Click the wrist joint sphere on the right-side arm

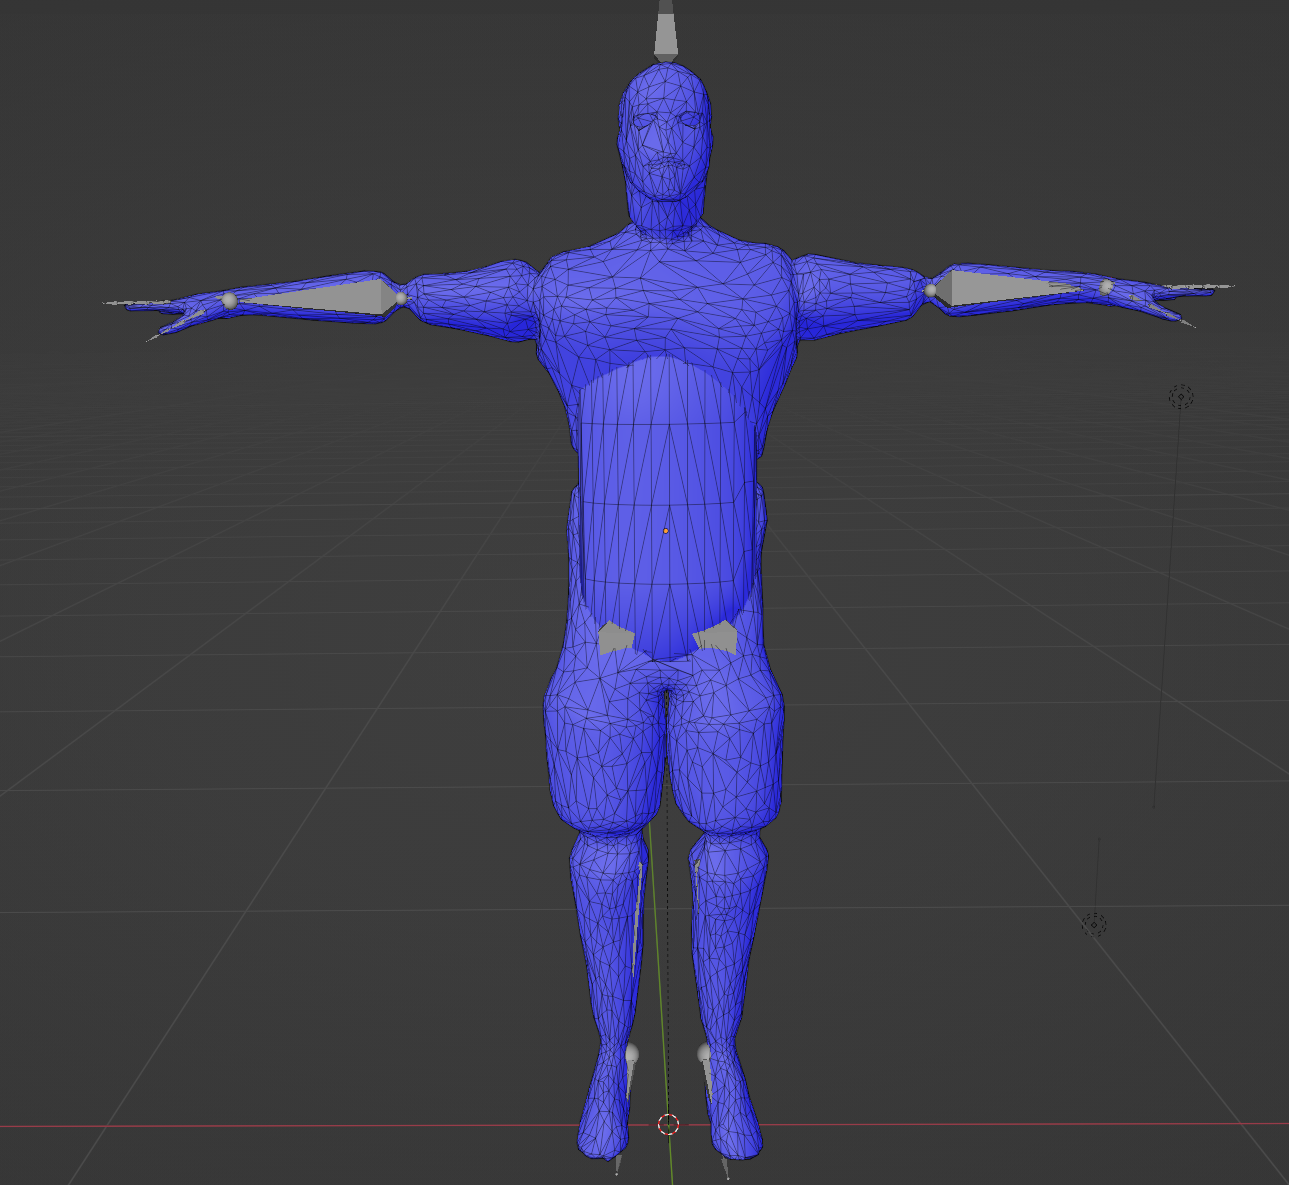click(1106, 287)
